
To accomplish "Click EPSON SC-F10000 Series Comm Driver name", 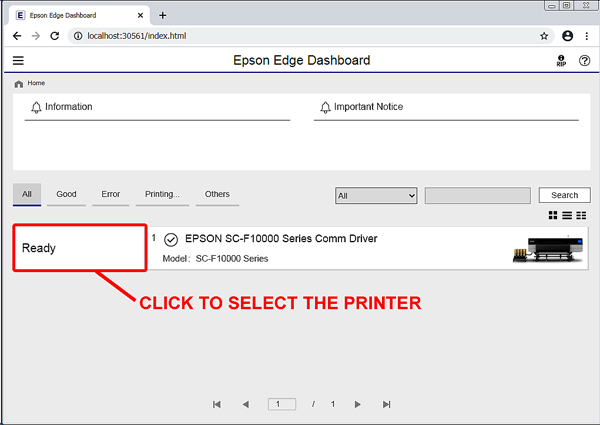I will (x=281, y=239).
